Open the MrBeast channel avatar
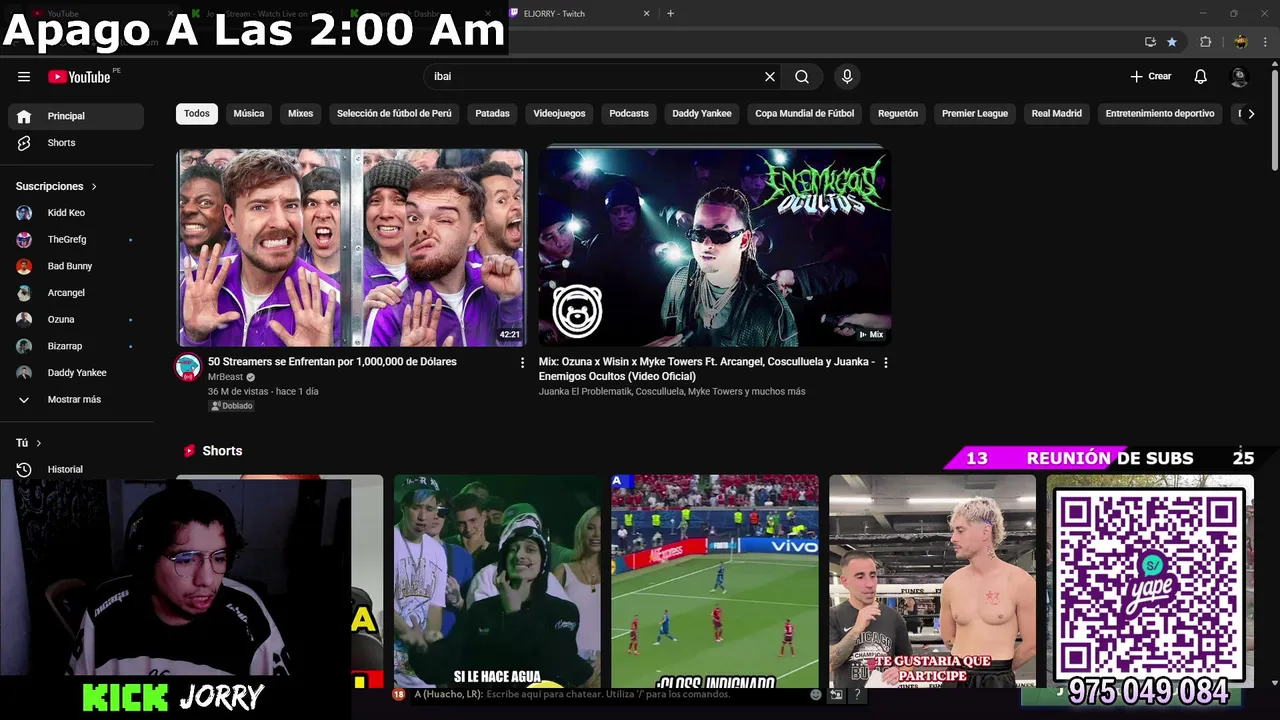Screen dimensions: 1280x720 [x=188, y=367]
